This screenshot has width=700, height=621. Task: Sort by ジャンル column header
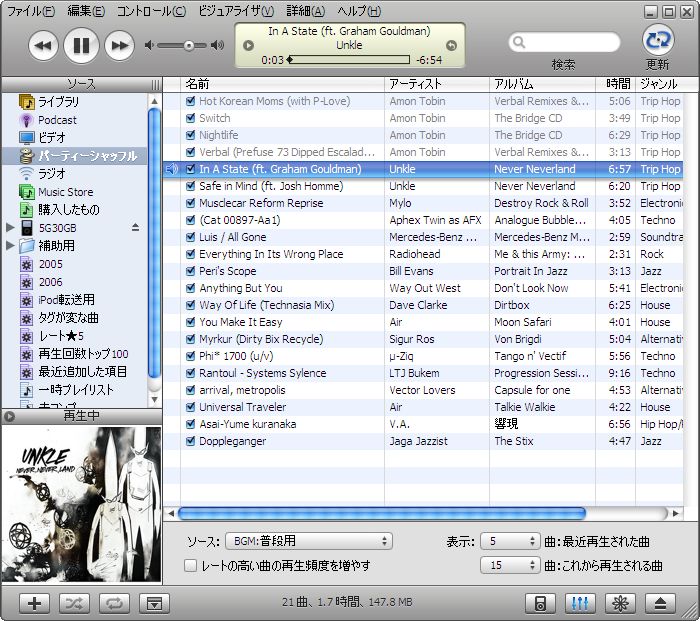tap(660, 84)
